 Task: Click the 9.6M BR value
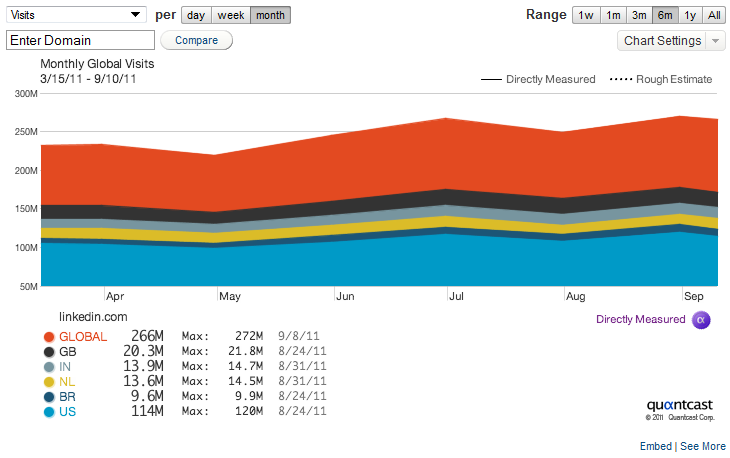coord(147,396)
